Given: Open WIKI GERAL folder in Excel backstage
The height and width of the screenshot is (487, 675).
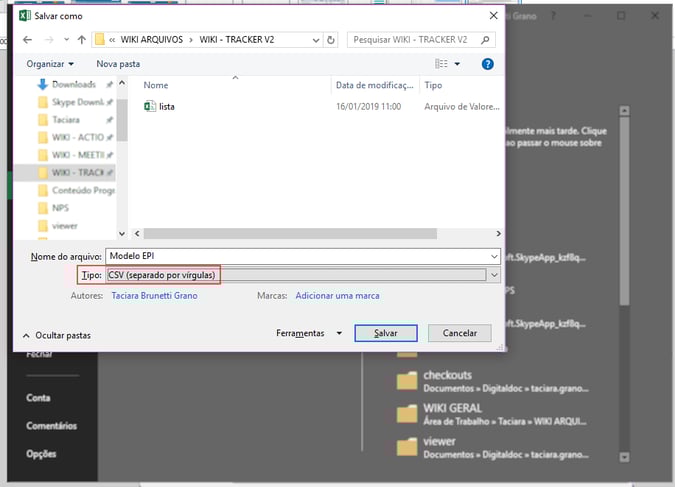Looking at the screenshot, I should pyautogui.click(x=492, y=414).
